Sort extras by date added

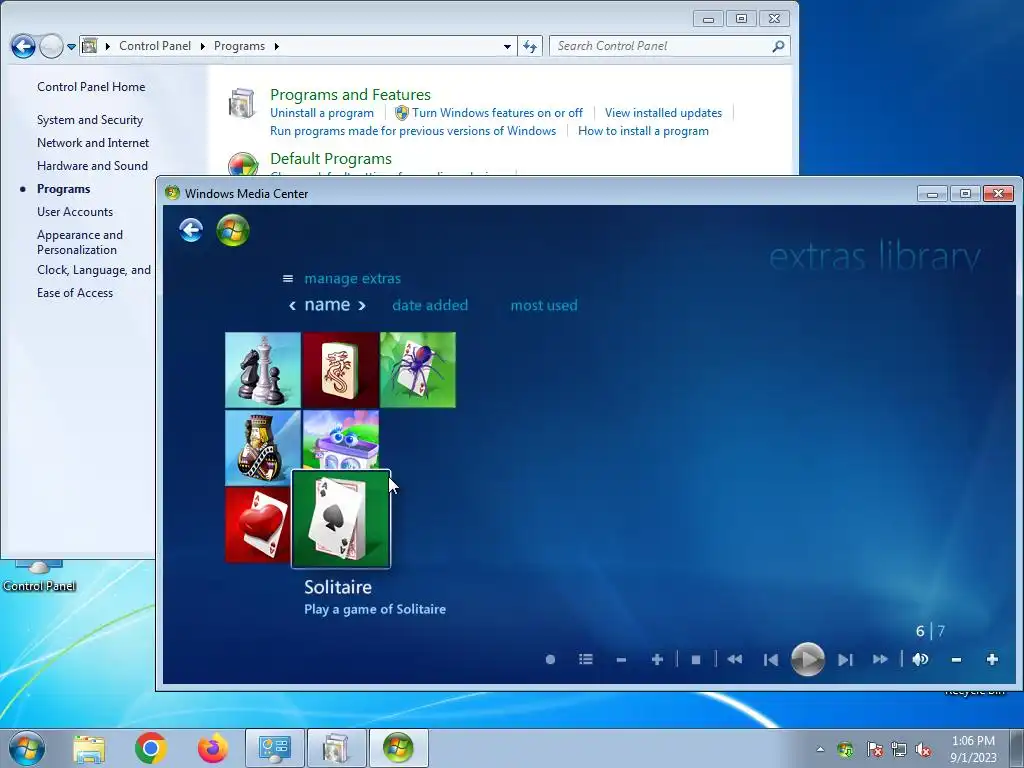pos(430,305)
